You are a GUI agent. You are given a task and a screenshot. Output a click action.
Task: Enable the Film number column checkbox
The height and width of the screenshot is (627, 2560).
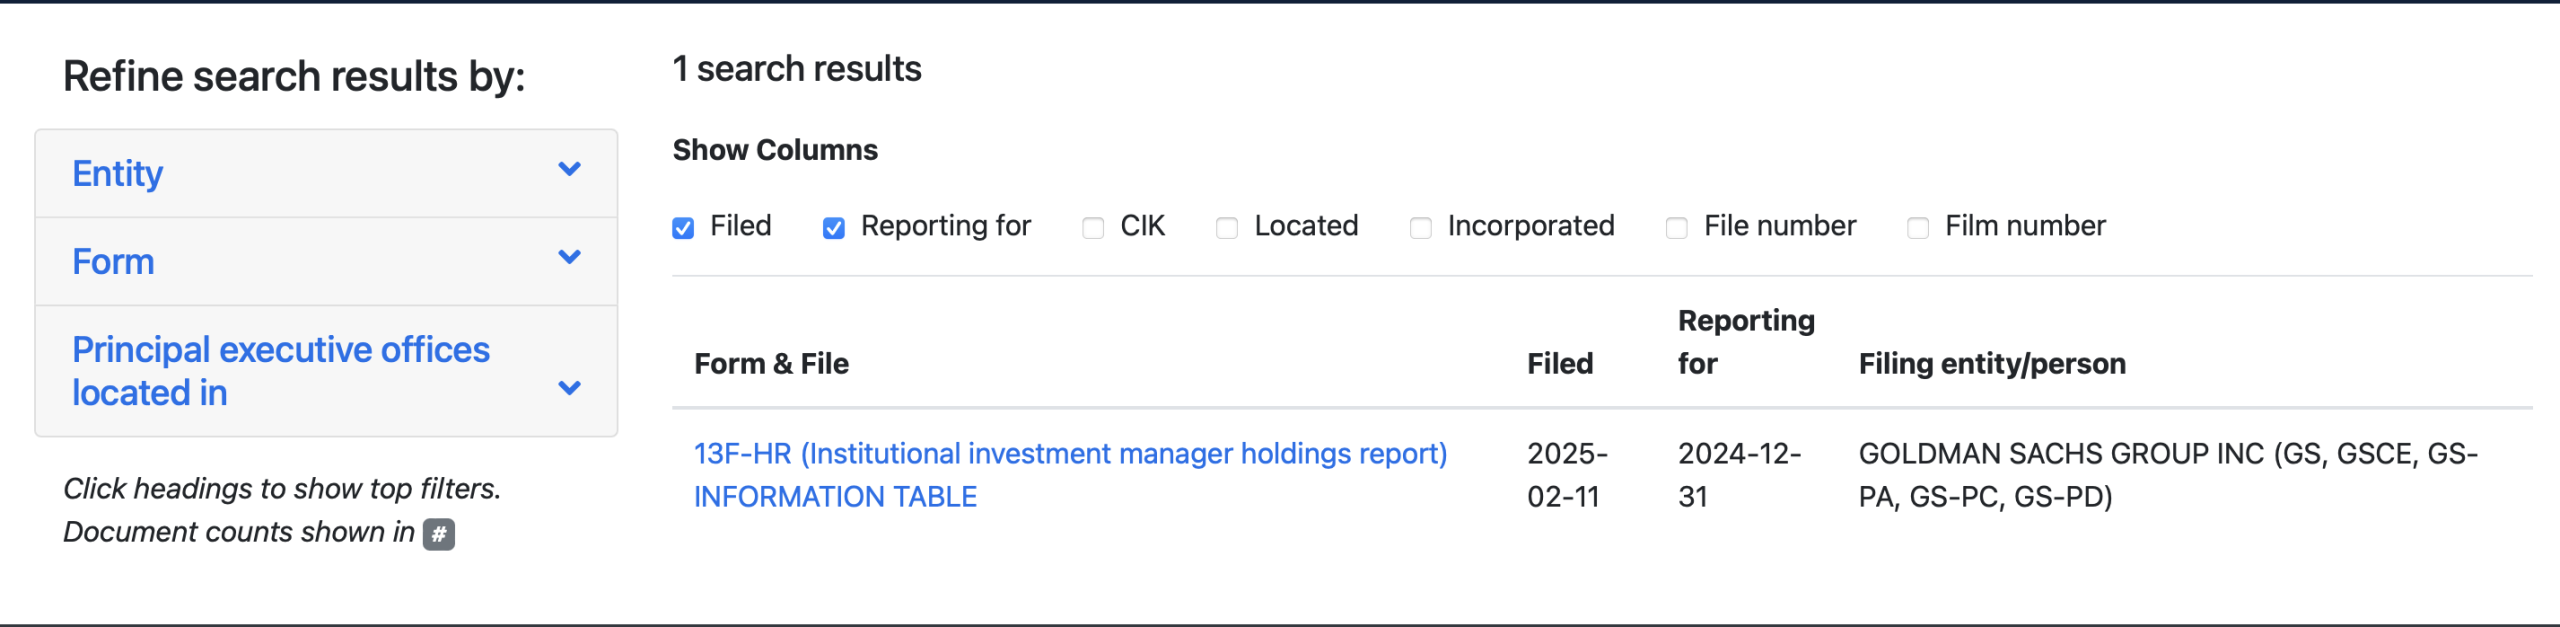[x=1918, y=228]
